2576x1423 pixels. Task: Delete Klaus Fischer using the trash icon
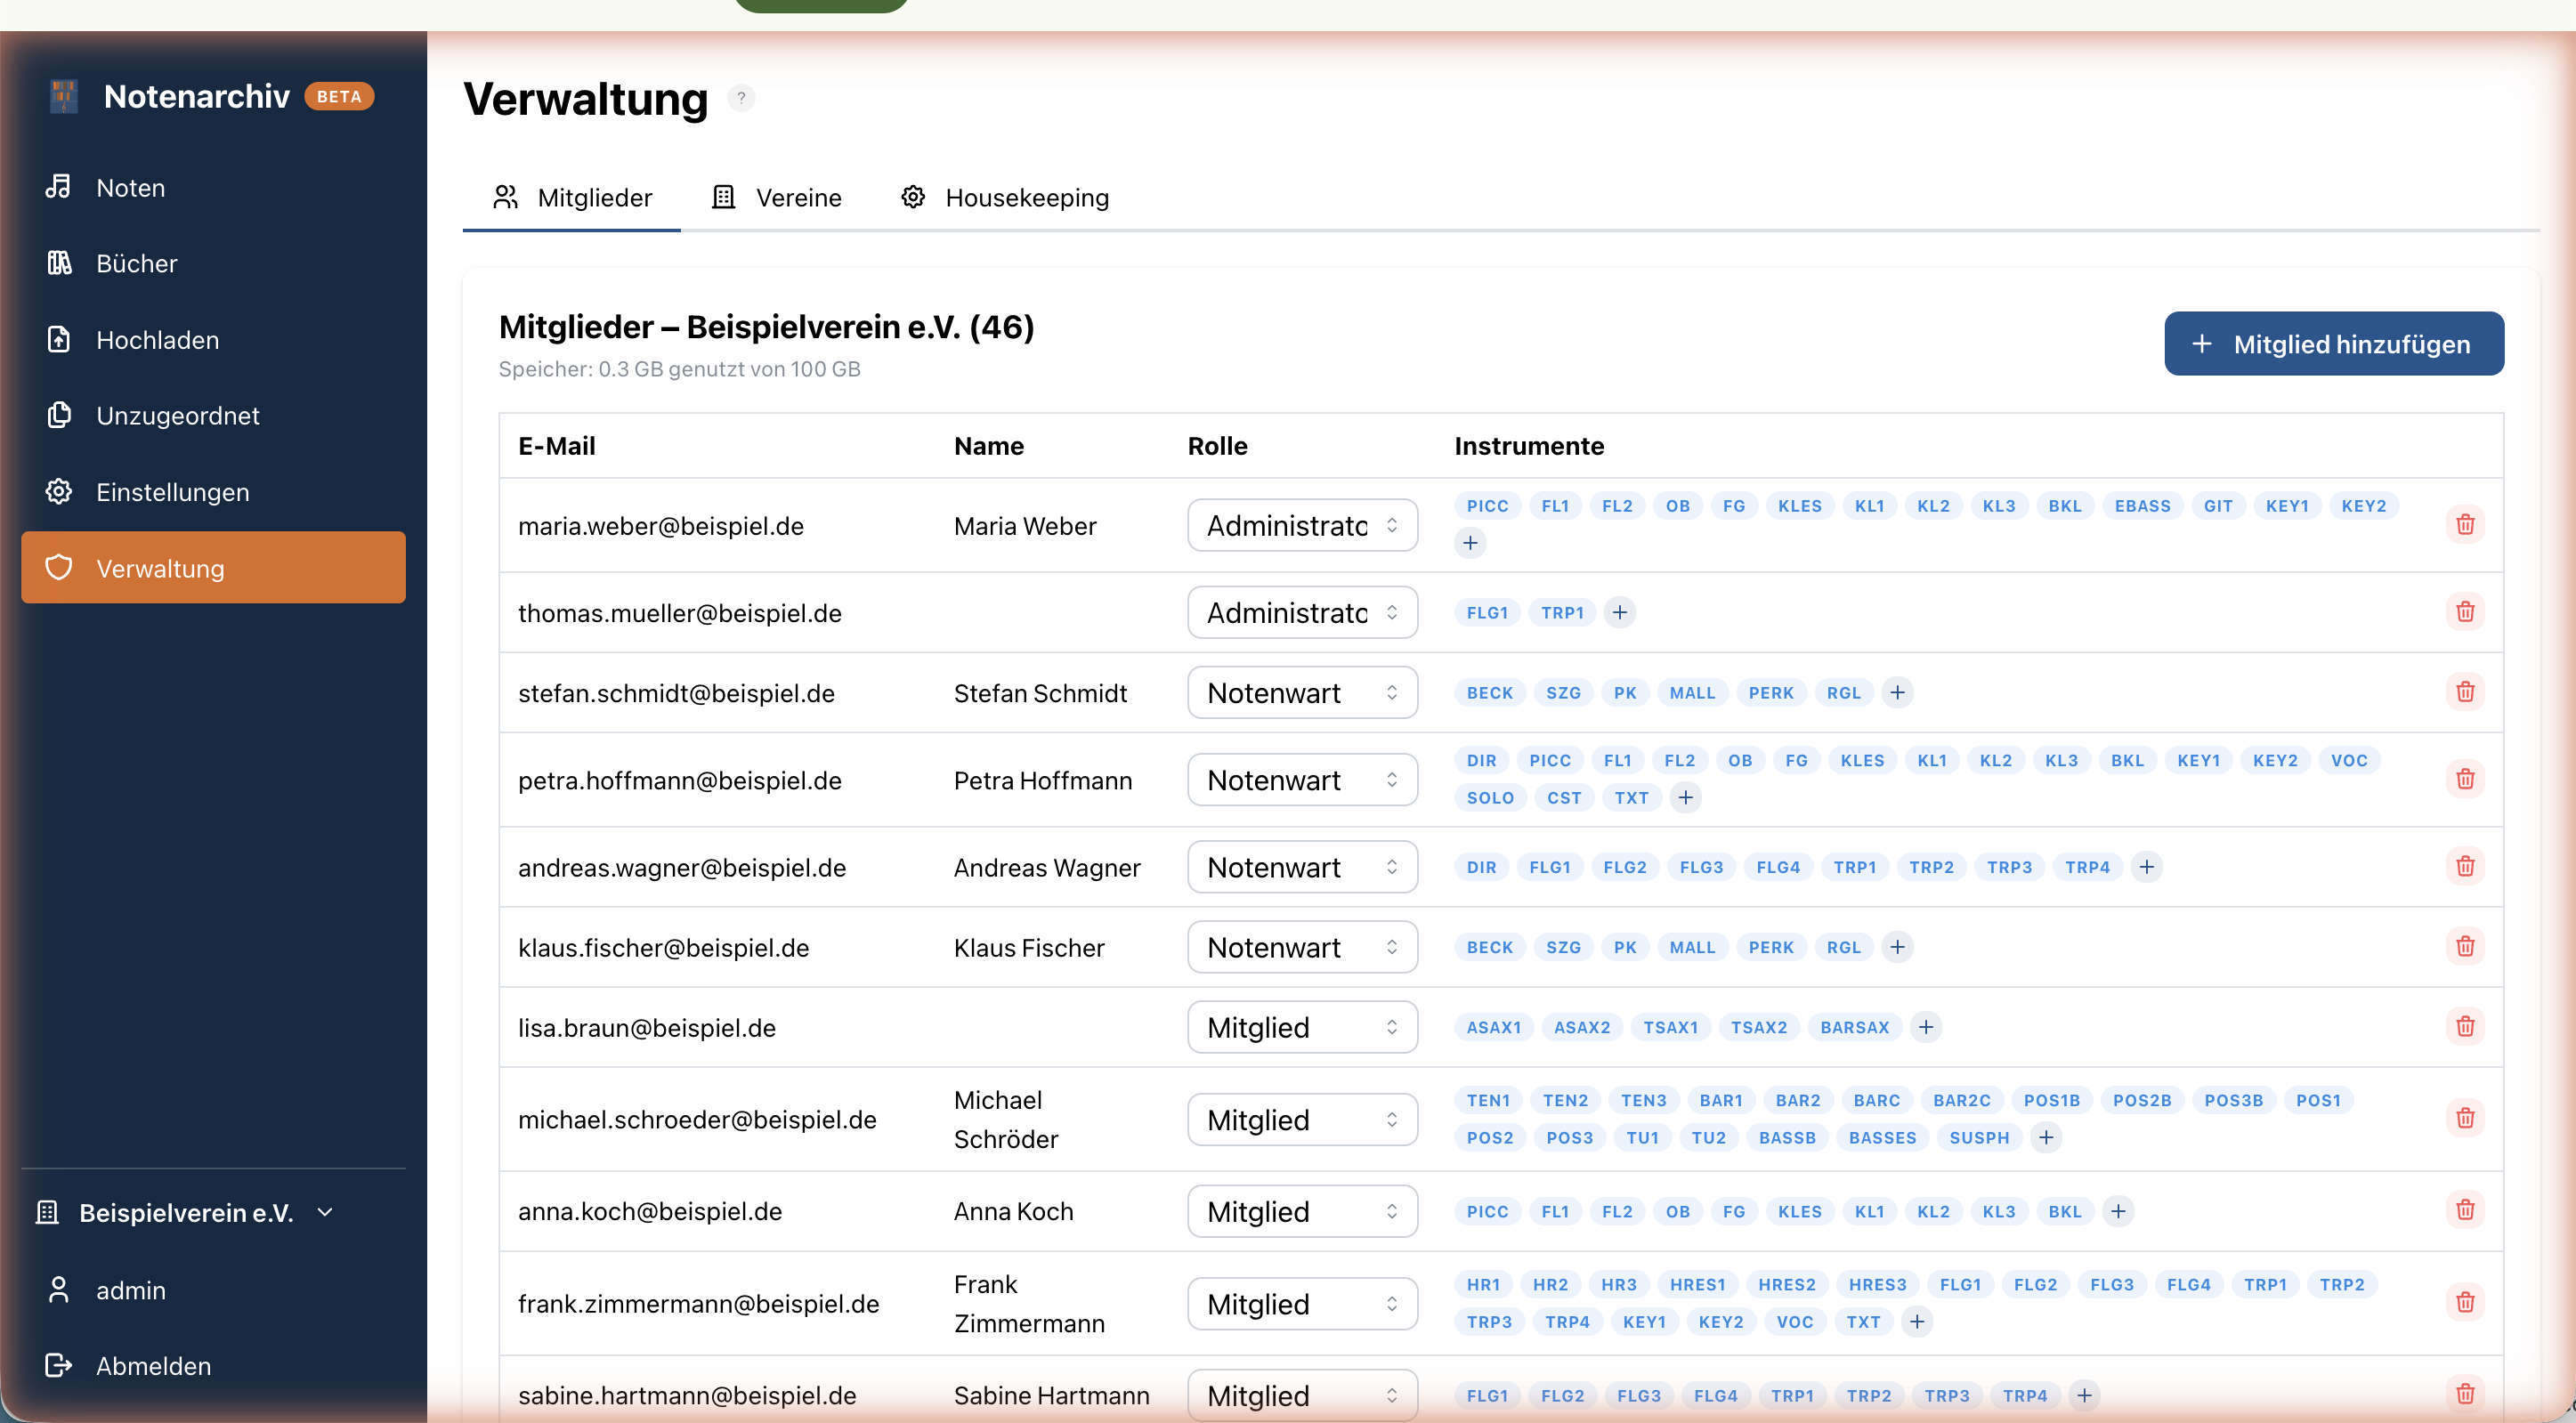(2466, 945)
